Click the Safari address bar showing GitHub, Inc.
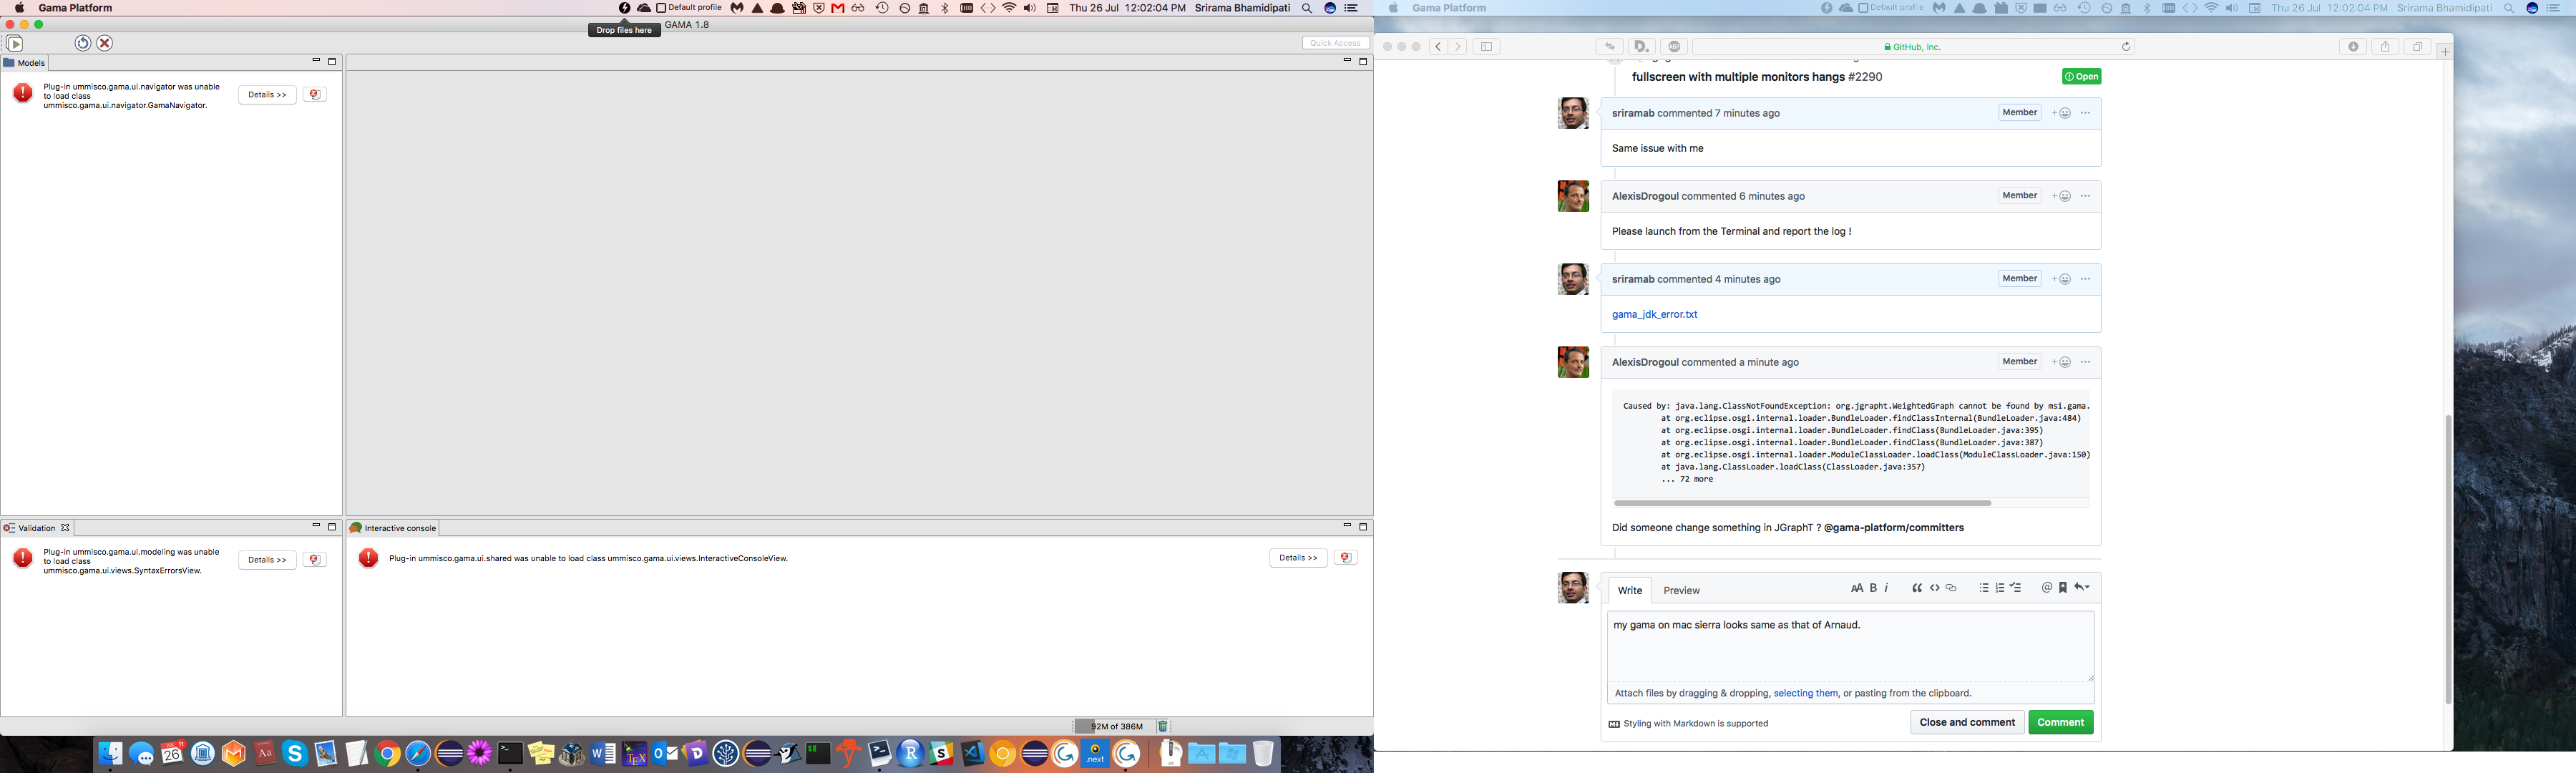This screenshot has width=2576, height=773. pyautogui.click(x=1912, y=47)
